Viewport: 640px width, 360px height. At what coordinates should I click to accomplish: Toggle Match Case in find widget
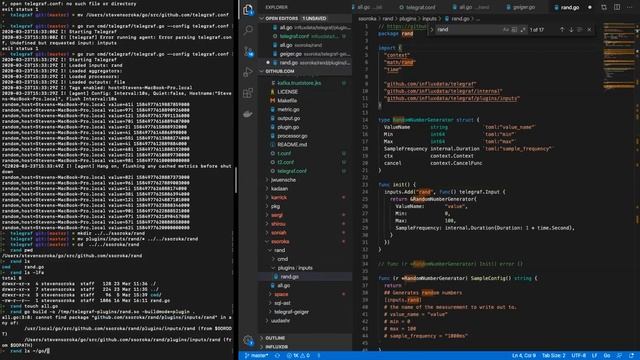tap(506, 30)
